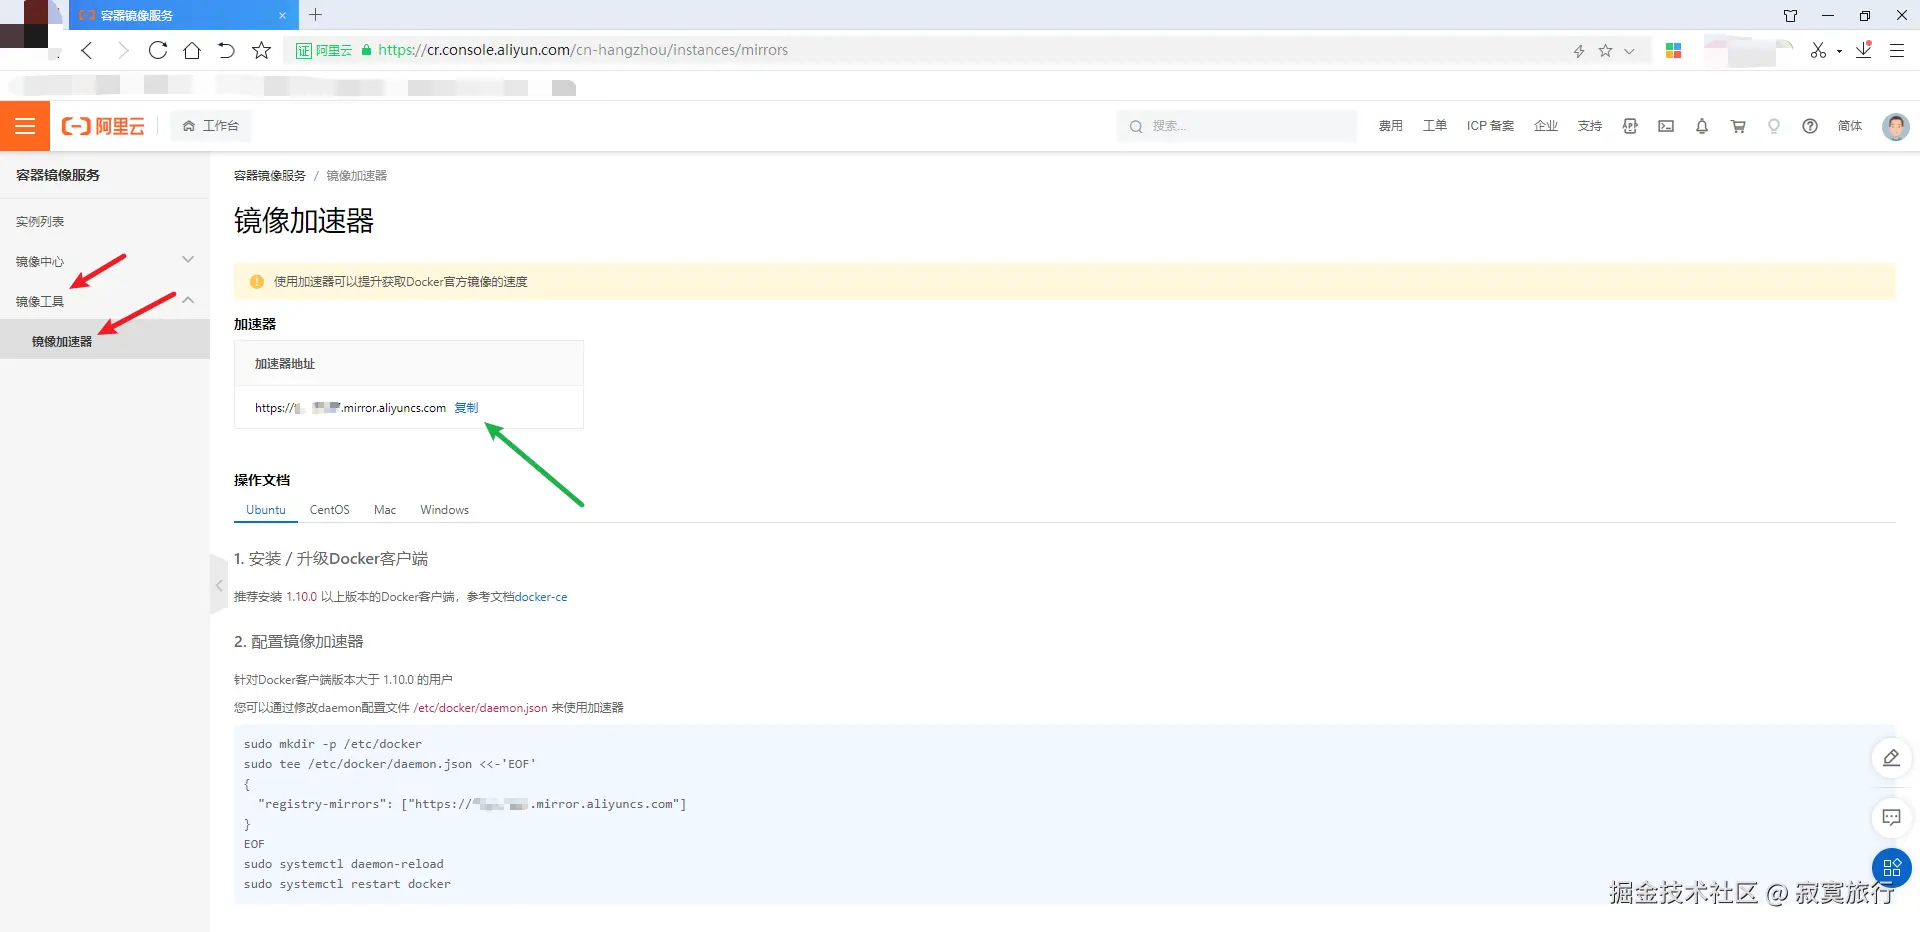The height and width of the screenshot is (932, 1920).
Task: Open the 工作台 workbench button
Action: (x=211, y=126)
